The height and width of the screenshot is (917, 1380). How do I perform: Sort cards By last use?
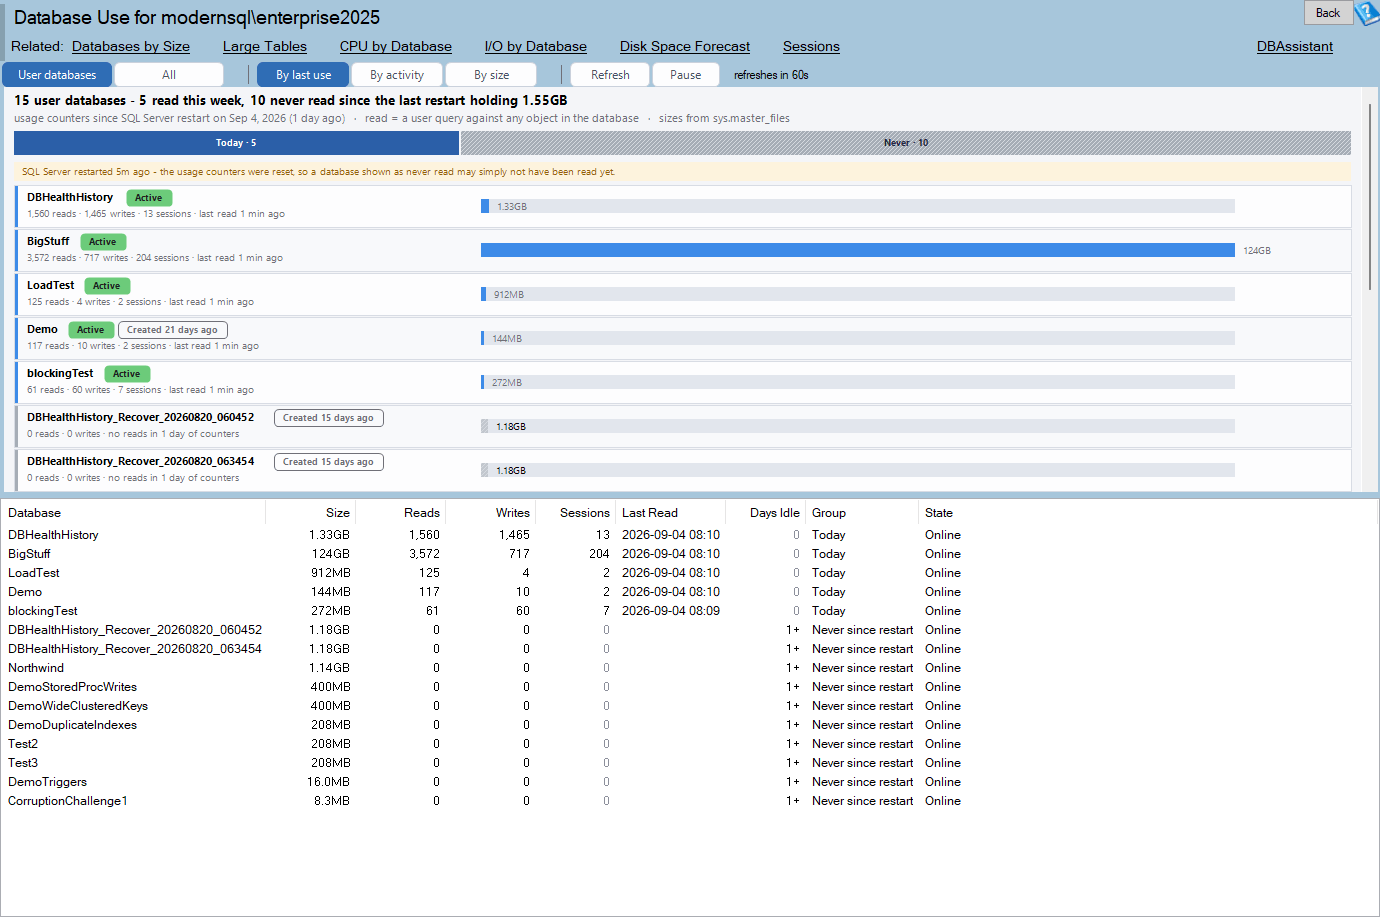pos(303,75)
